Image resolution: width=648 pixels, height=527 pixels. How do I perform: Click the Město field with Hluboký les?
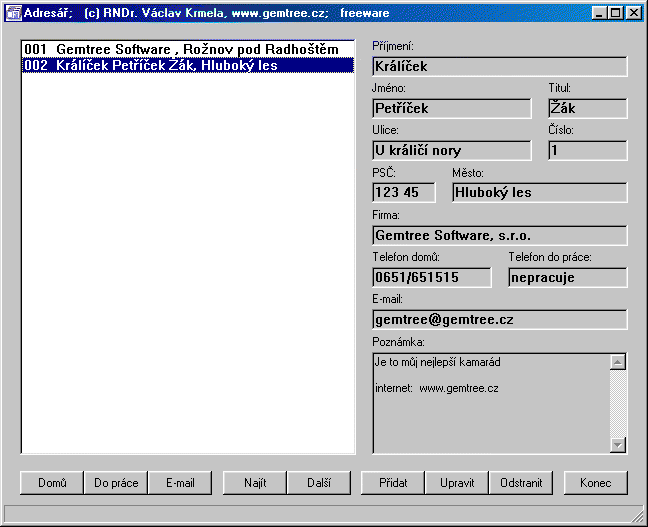pyautogui.click(x=539, y=193)
